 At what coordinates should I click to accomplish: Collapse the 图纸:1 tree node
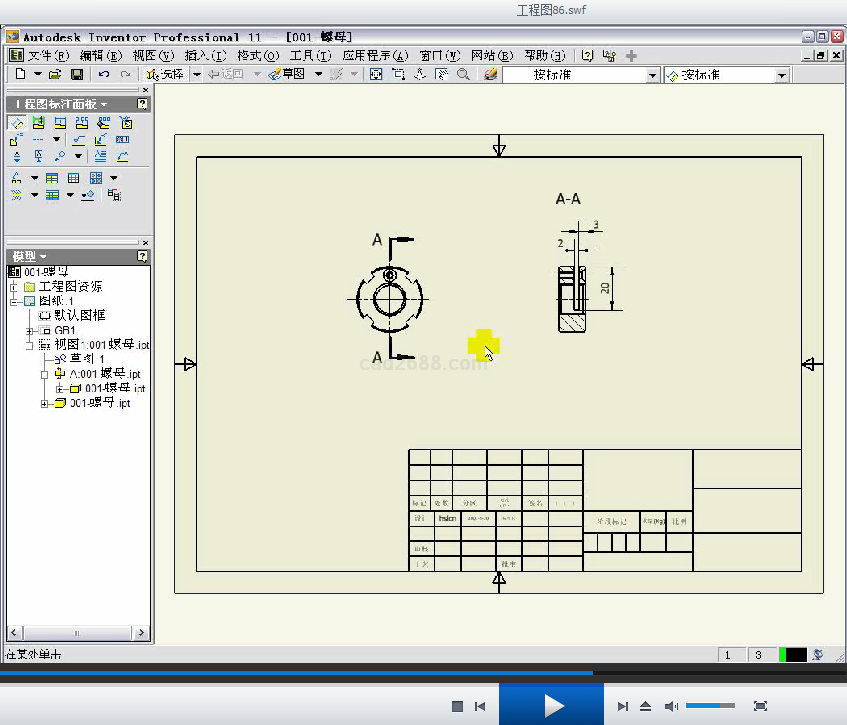pyautogui.click(x=15, y=301)
